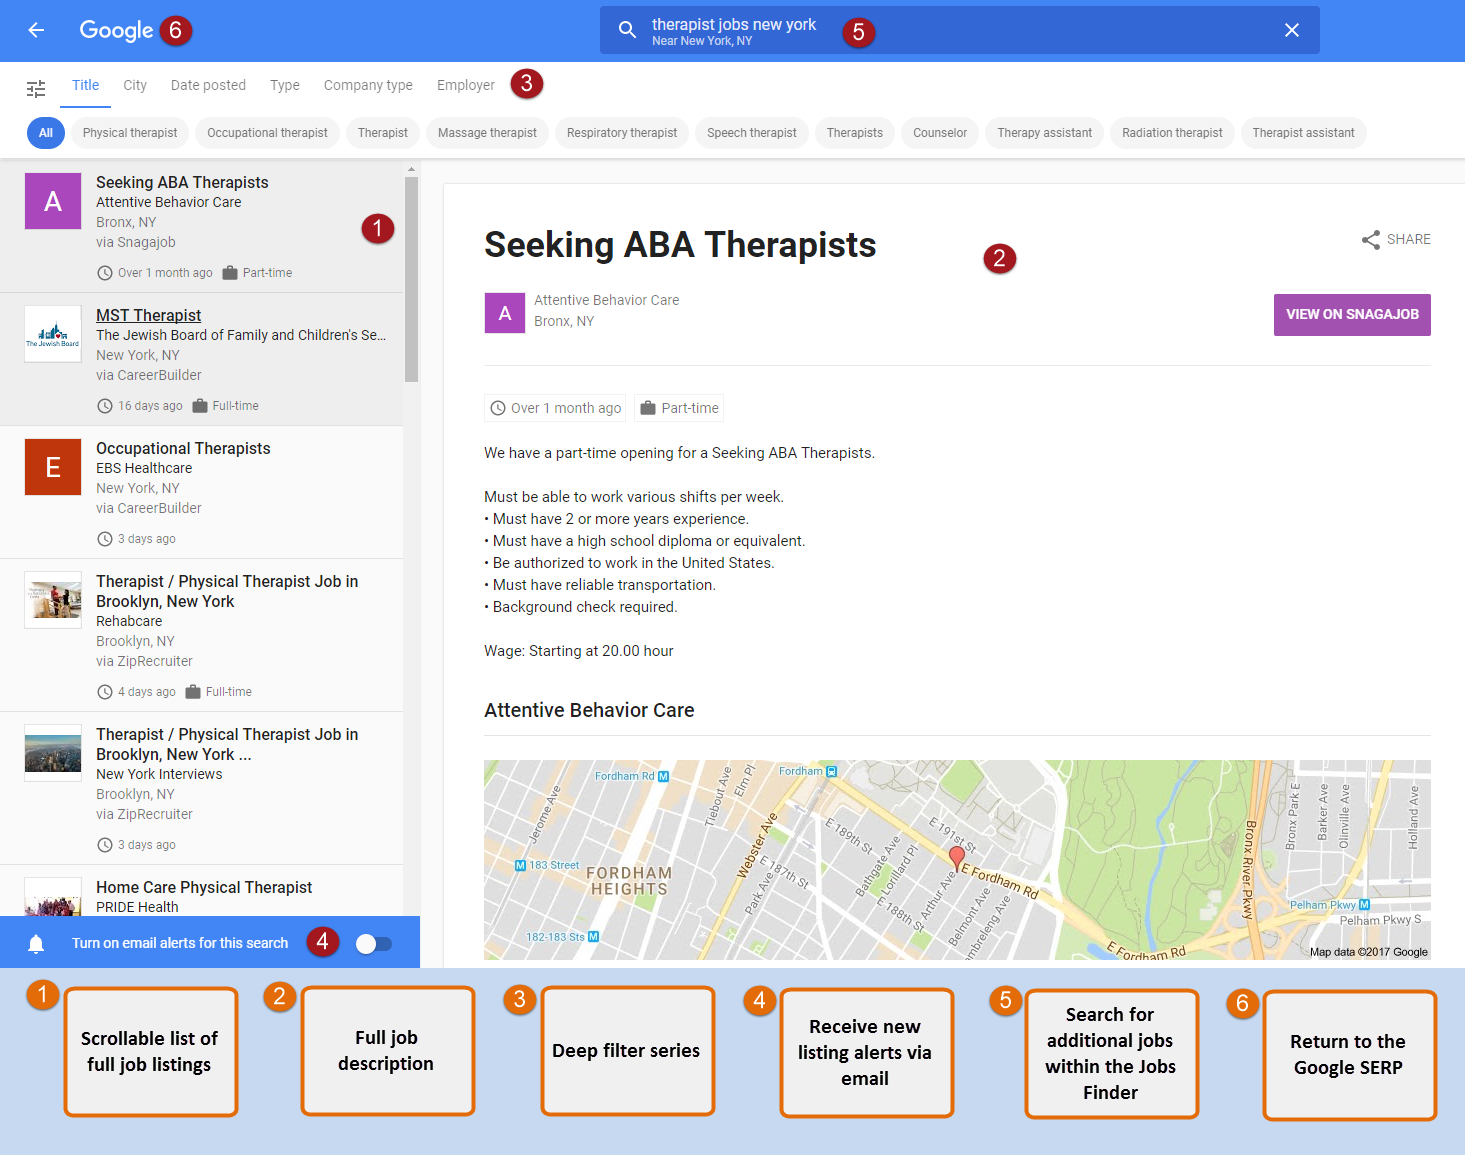Click the share icon on the job
1465x1155 pixels.
coord(1371,240)
